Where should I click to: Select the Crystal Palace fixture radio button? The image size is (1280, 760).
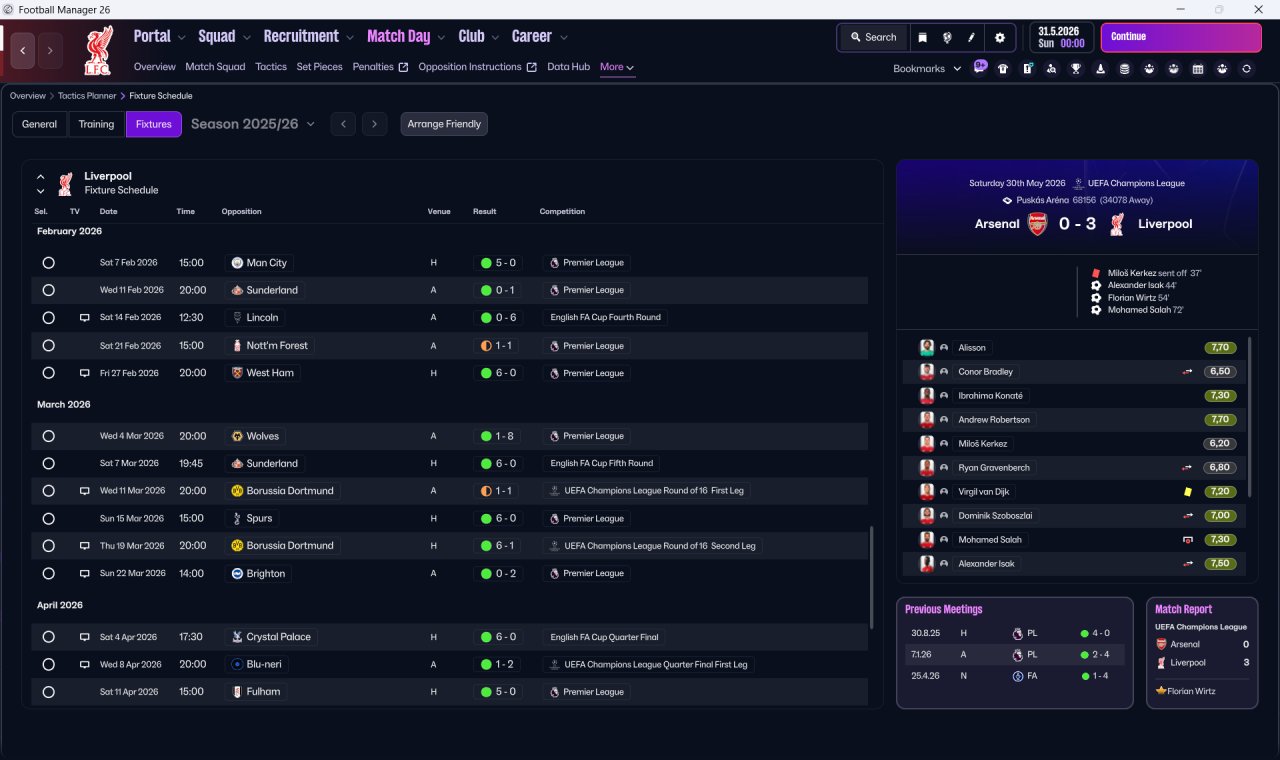pos(48,637)
